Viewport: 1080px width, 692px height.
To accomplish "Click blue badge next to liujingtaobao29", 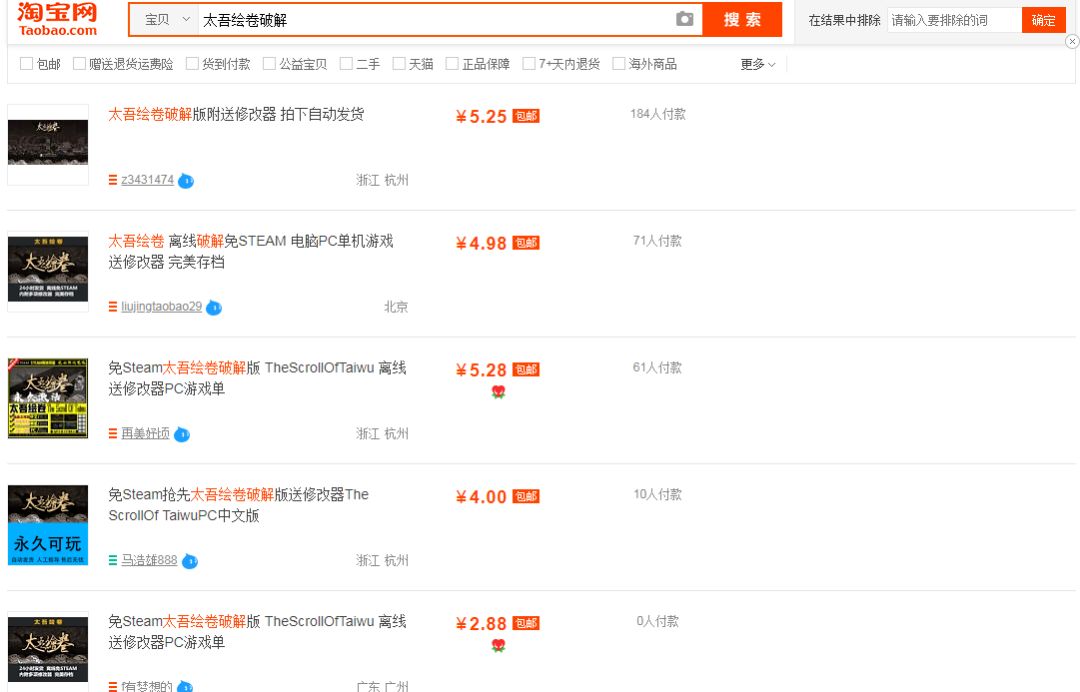I will click(x=214, y=308).
